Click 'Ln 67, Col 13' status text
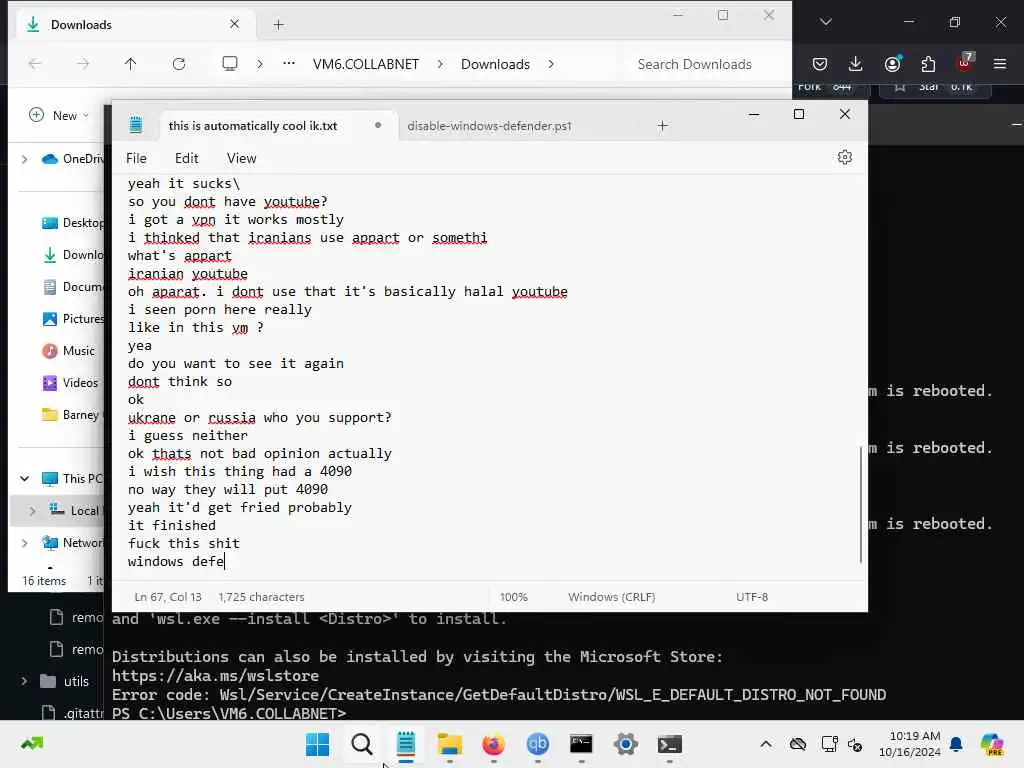1024x768 pixels. tap(168, 597)
